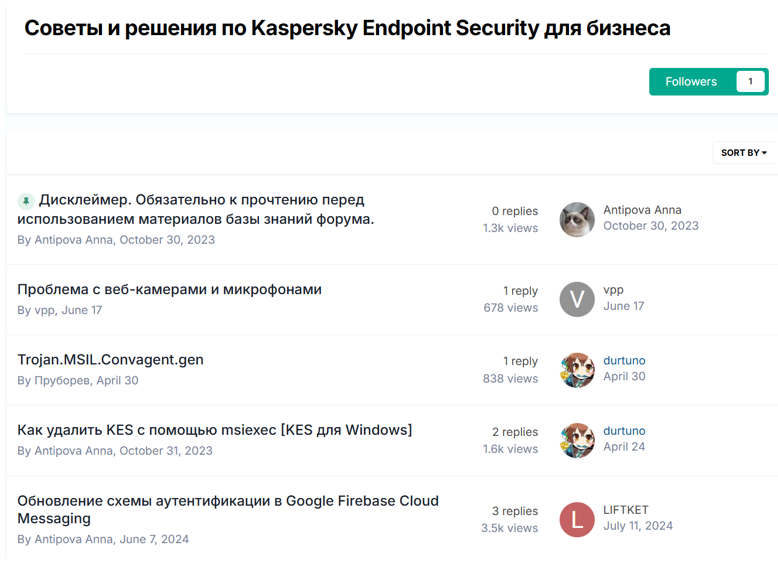Expand the Sort By dropdown
Screen dimensions: 778x574
pos(744,153)
